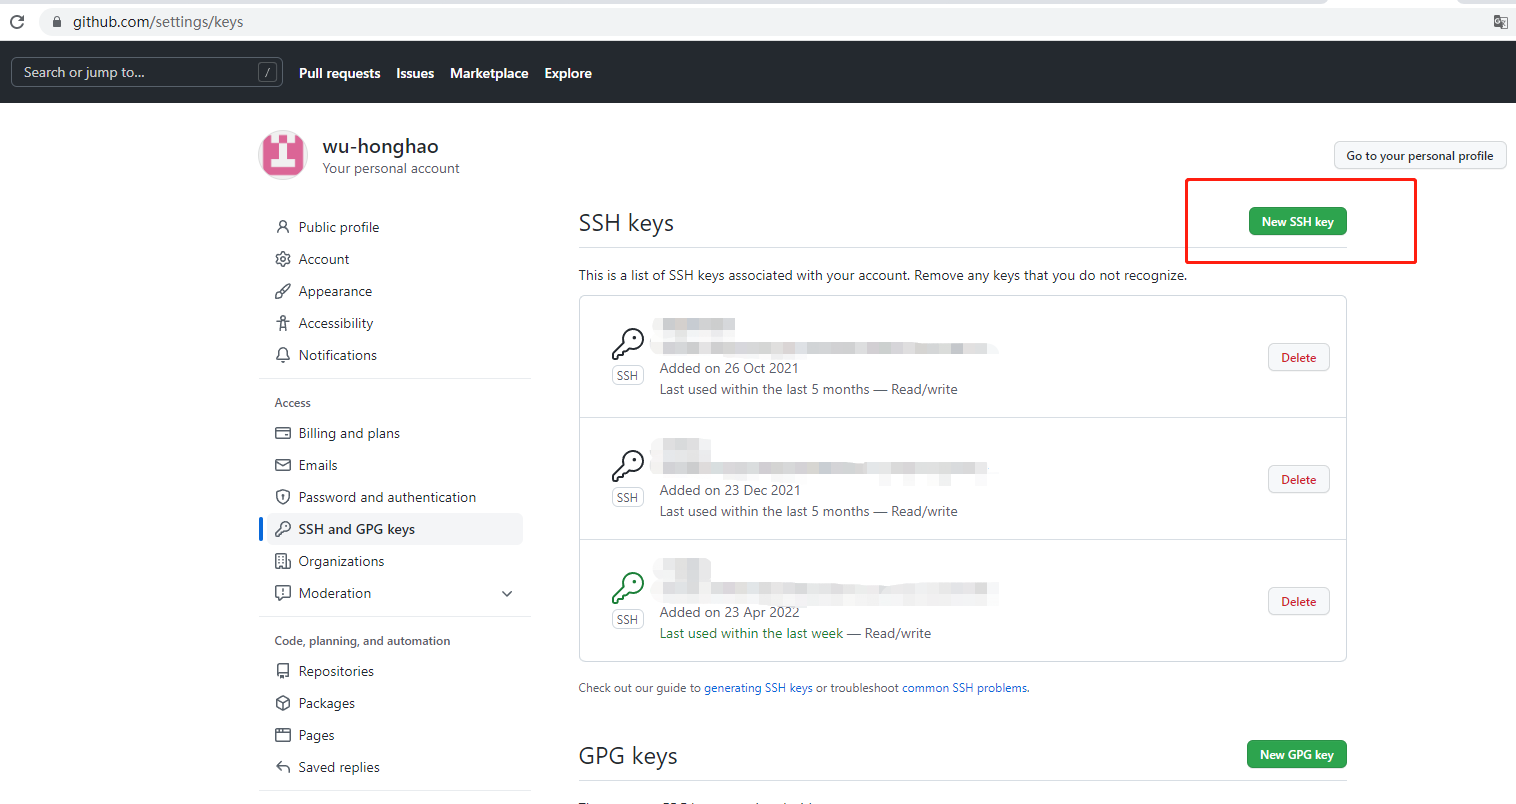Click the wu-honghao avatar image

pyautogui.click(x=283, y=154)
